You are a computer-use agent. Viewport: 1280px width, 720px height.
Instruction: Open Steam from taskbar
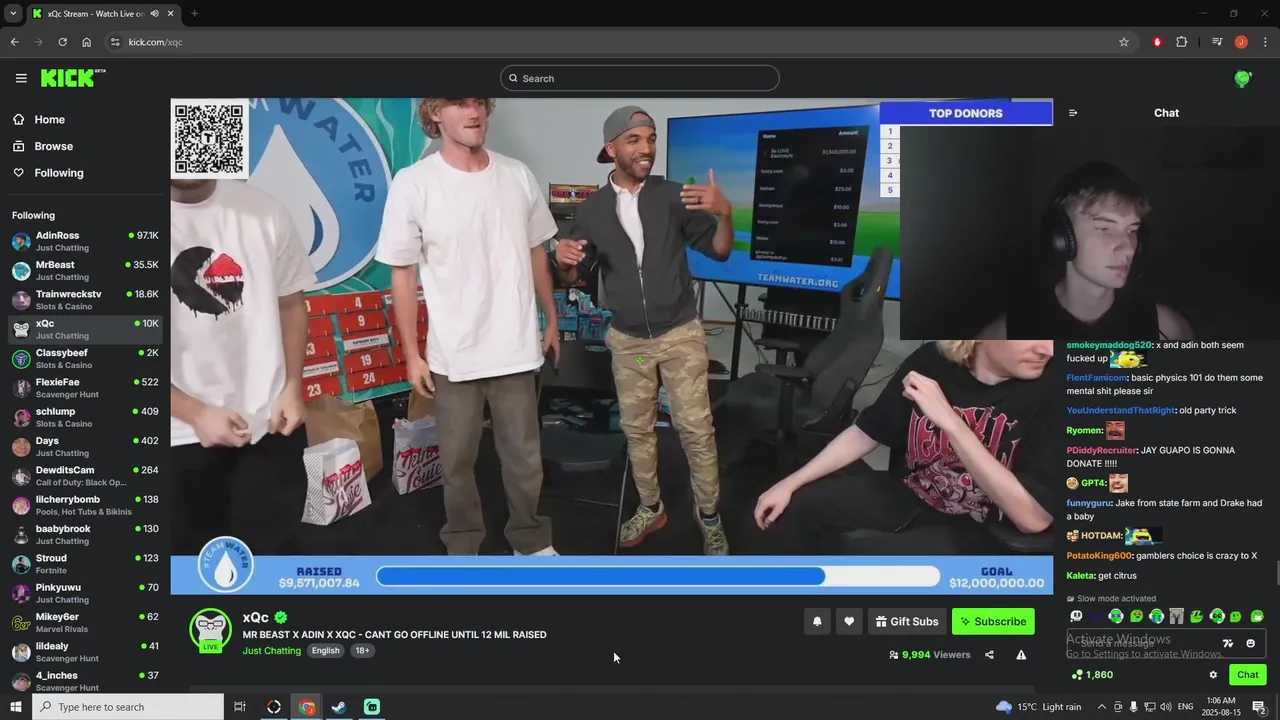339,707
